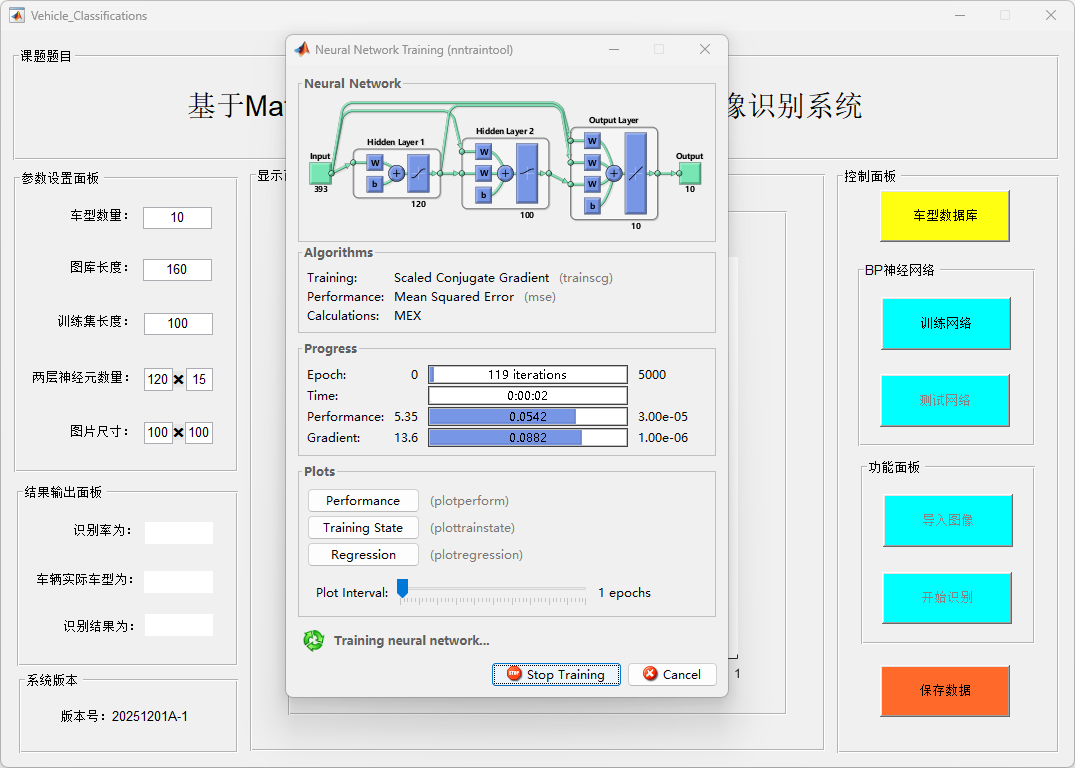Select the 图库长度 input field
This screenshot has height=768, width=1075.
pyautogui.click(x=177, y=269)
